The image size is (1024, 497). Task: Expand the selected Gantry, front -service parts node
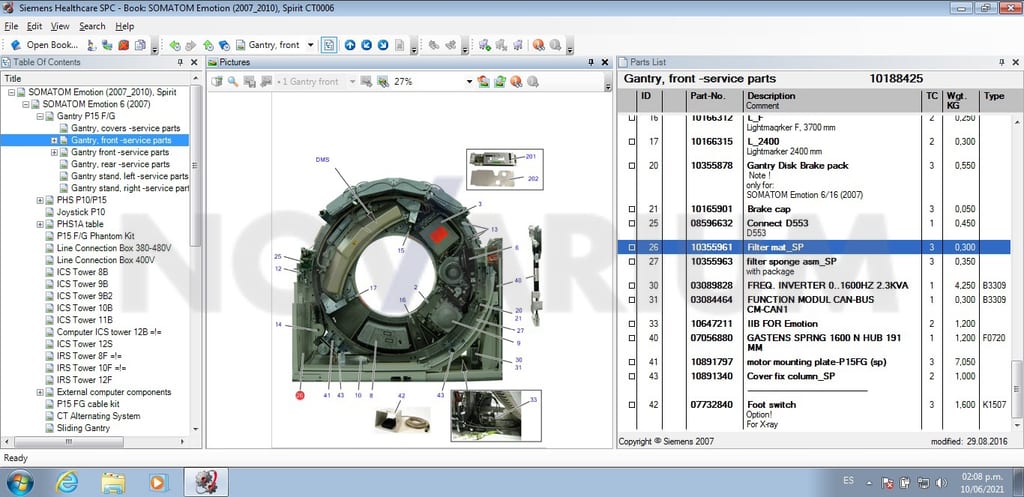(x=54, y=140)
